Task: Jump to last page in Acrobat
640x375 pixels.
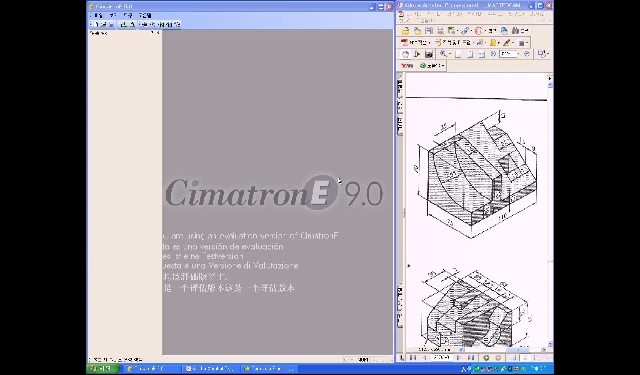Action: pyautogui.click(x=471, y=358)
